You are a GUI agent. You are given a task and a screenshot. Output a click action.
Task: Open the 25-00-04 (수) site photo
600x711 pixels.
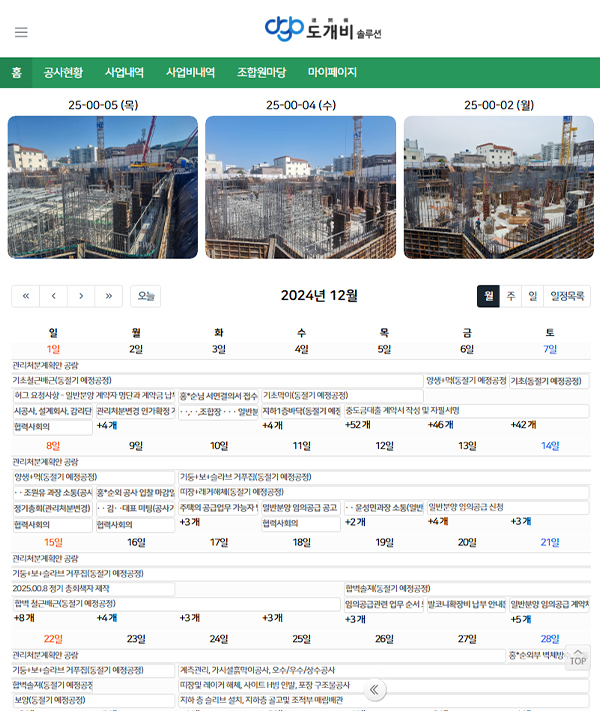(x=301, y=187)
